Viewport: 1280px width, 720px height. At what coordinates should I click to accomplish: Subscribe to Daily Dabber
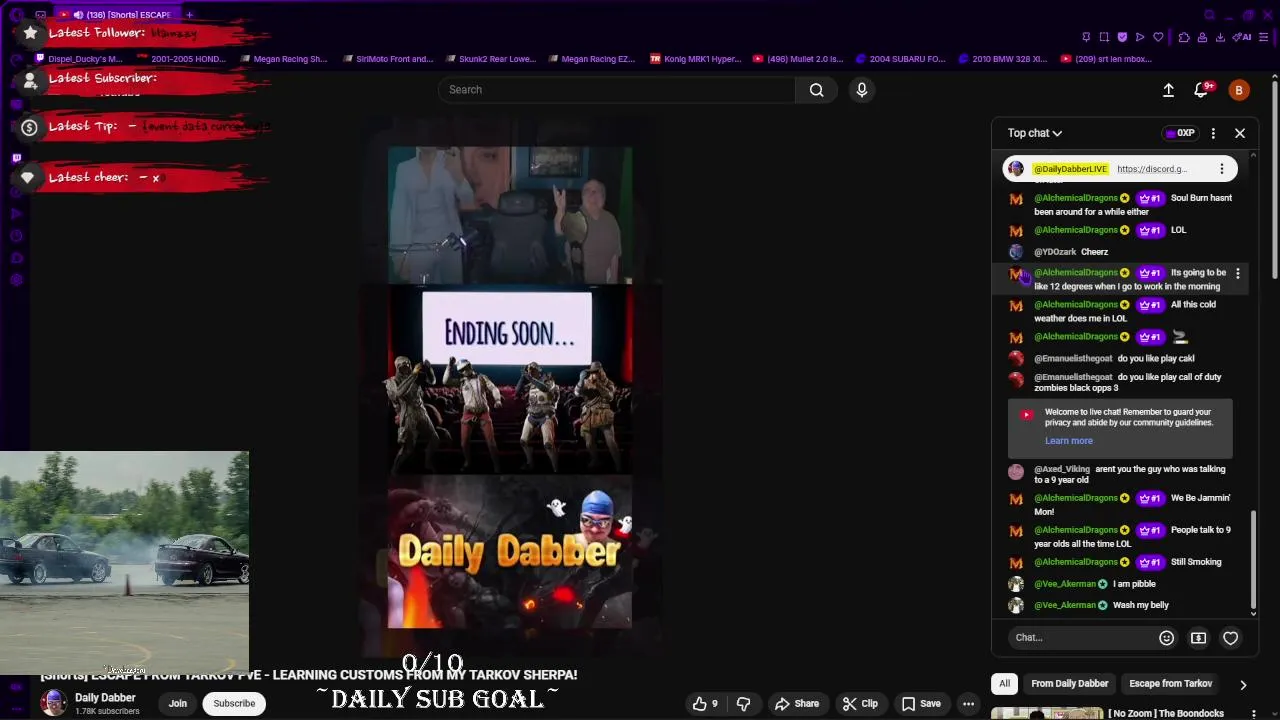point(234,704)
